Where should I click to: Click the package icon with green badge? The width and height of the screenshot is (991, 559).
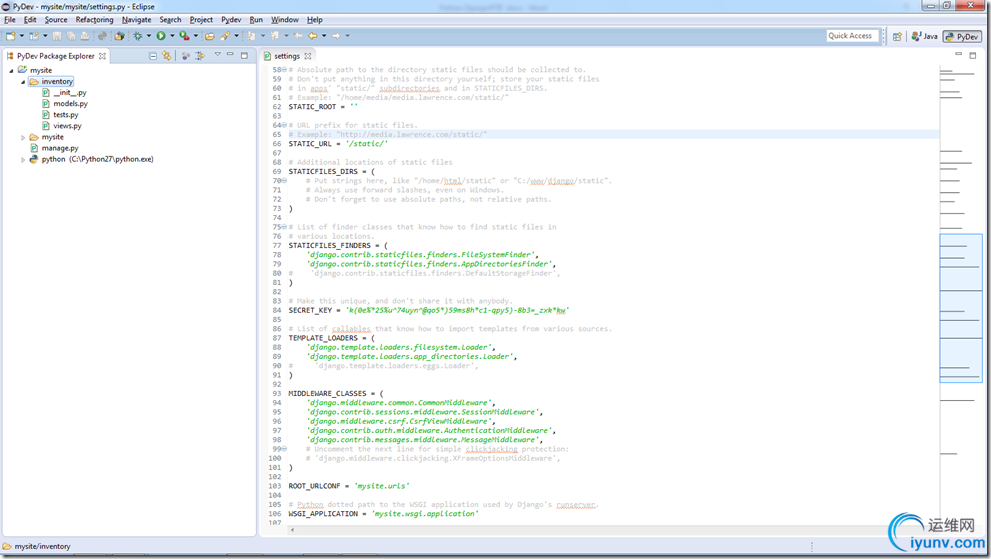pos(119,36)
